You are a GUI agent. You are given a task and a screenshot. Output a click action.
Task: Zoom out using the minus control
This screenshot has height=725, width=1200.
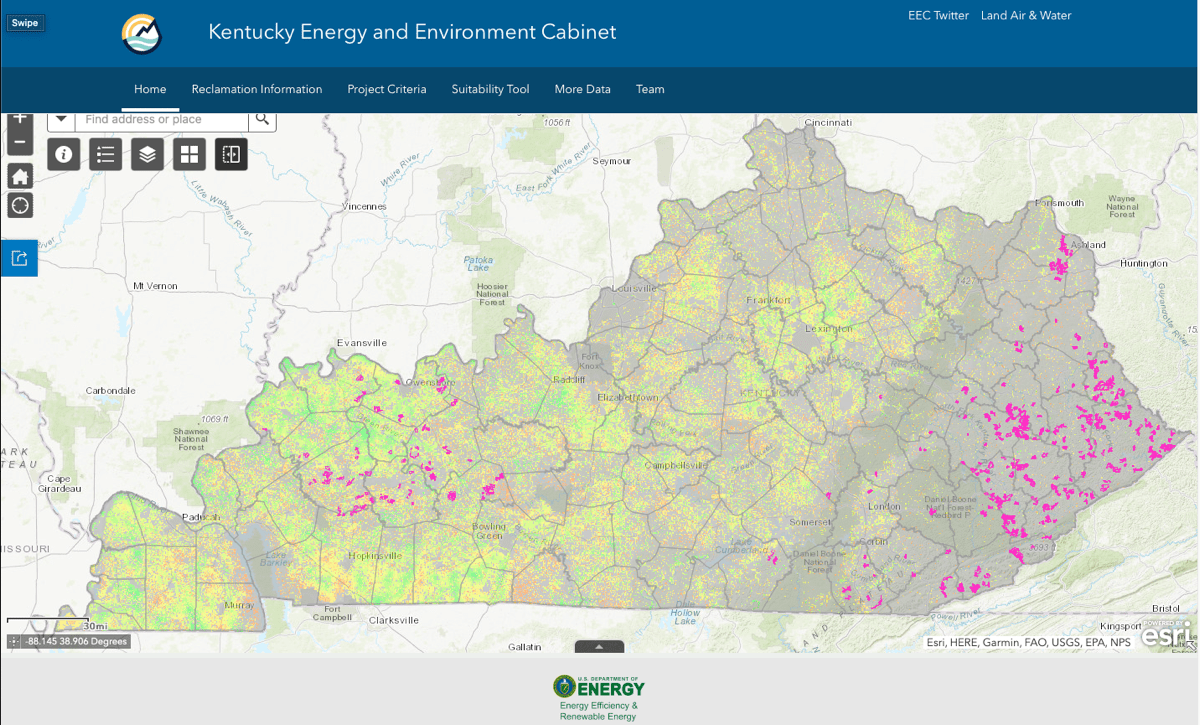click(19, 142)
